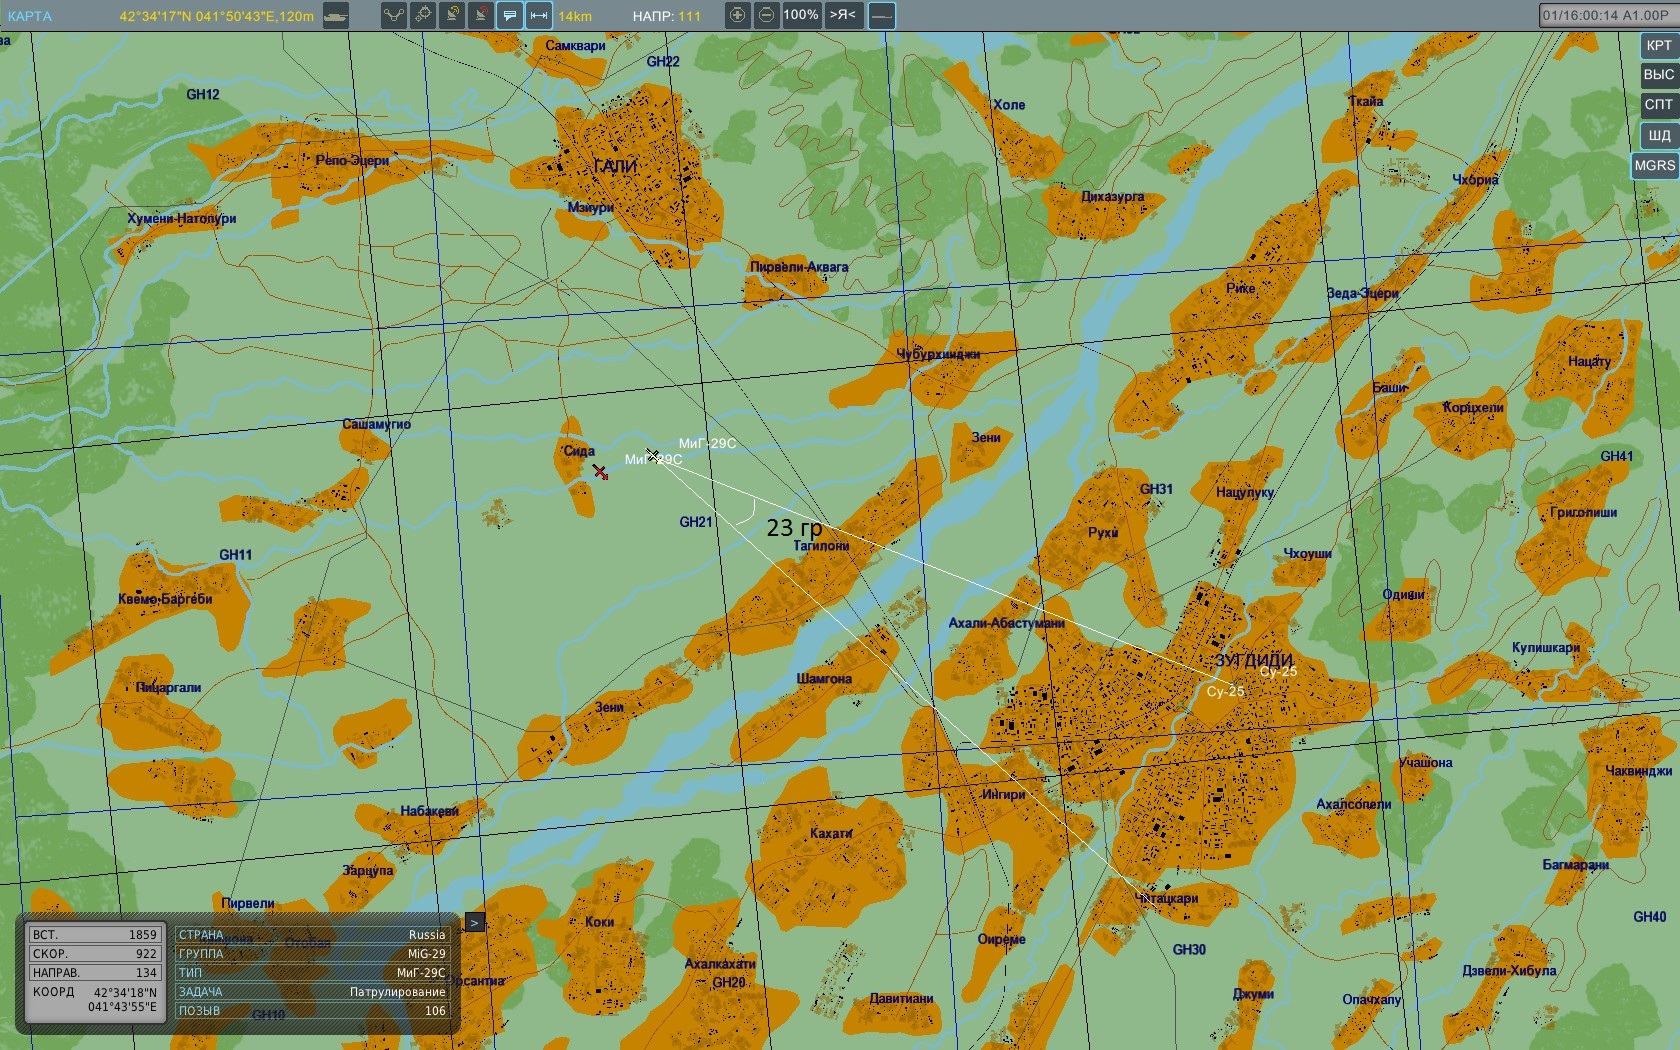Image resolution: width=1680 pixels, height=1050 pixels.
Task: Click the GH11 grid label
Action: pyautogui.click(x=236, y=555)
